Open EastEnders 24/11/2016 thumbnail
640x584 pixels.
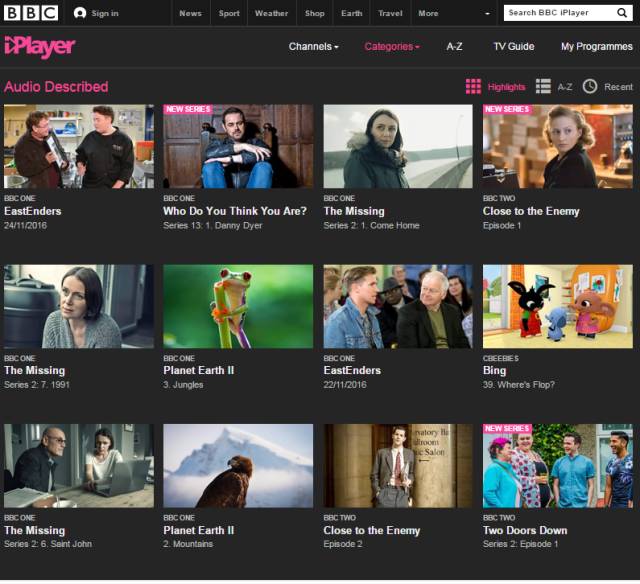79,146
